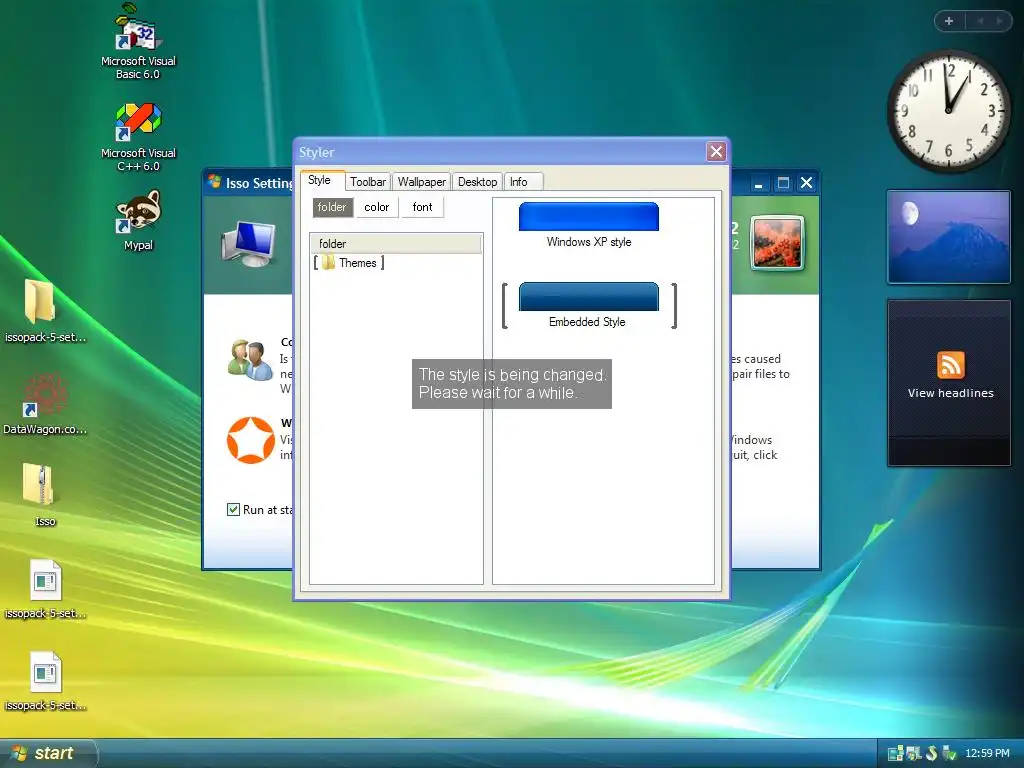Viewport: 1024px width, 768px height.
Task: Click the folder column header in the list
Action: (396, 244)
